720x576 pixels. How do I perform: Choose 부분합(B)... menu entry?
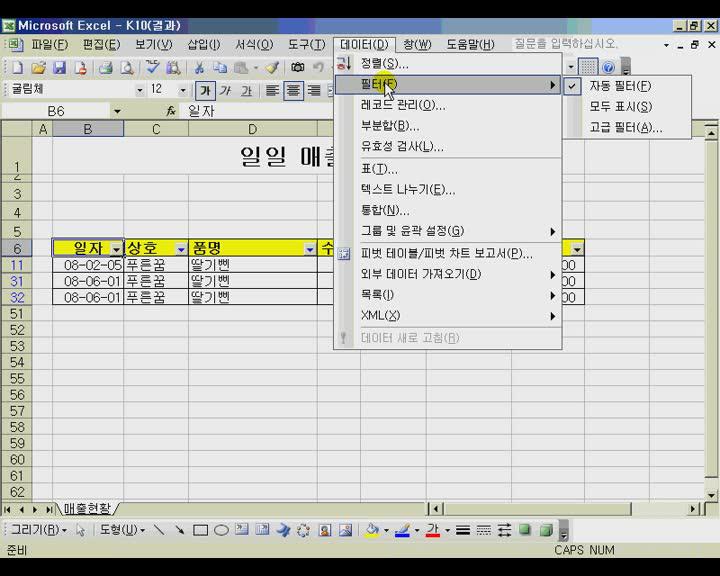[x=448, y=126]
